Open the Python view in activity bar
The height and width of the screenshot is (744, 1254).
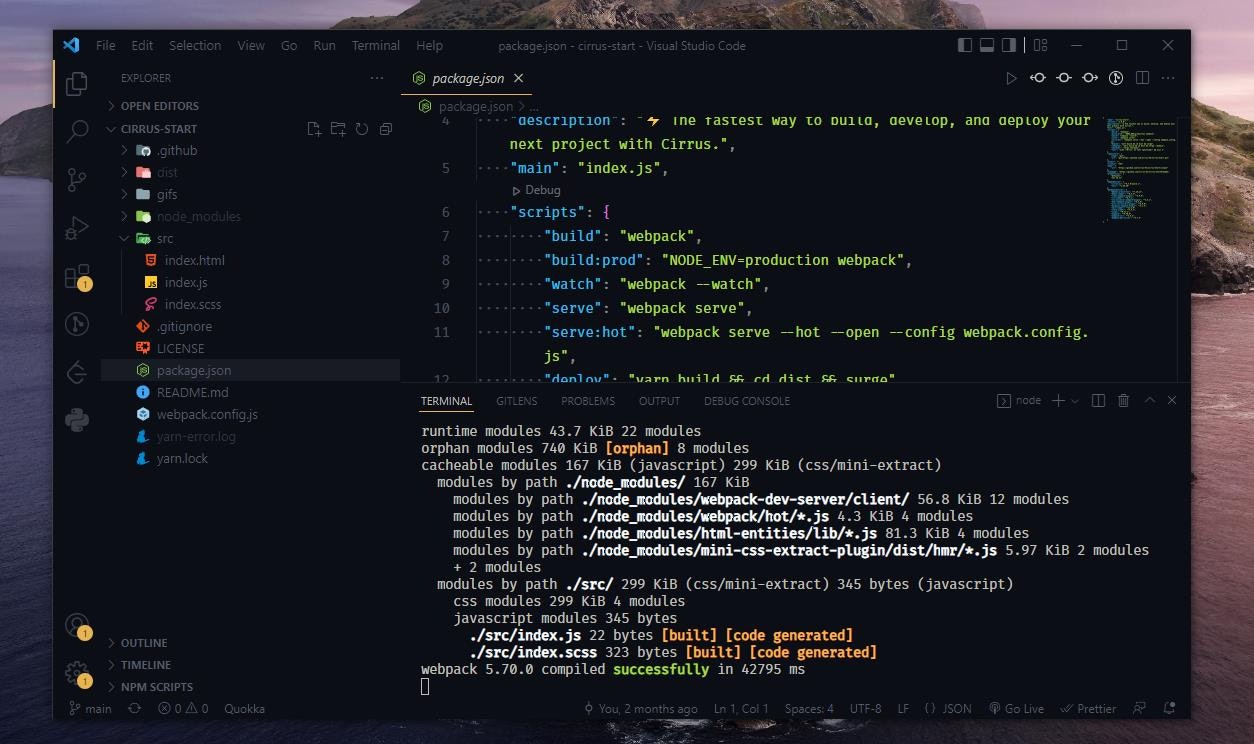pos(77,419)
